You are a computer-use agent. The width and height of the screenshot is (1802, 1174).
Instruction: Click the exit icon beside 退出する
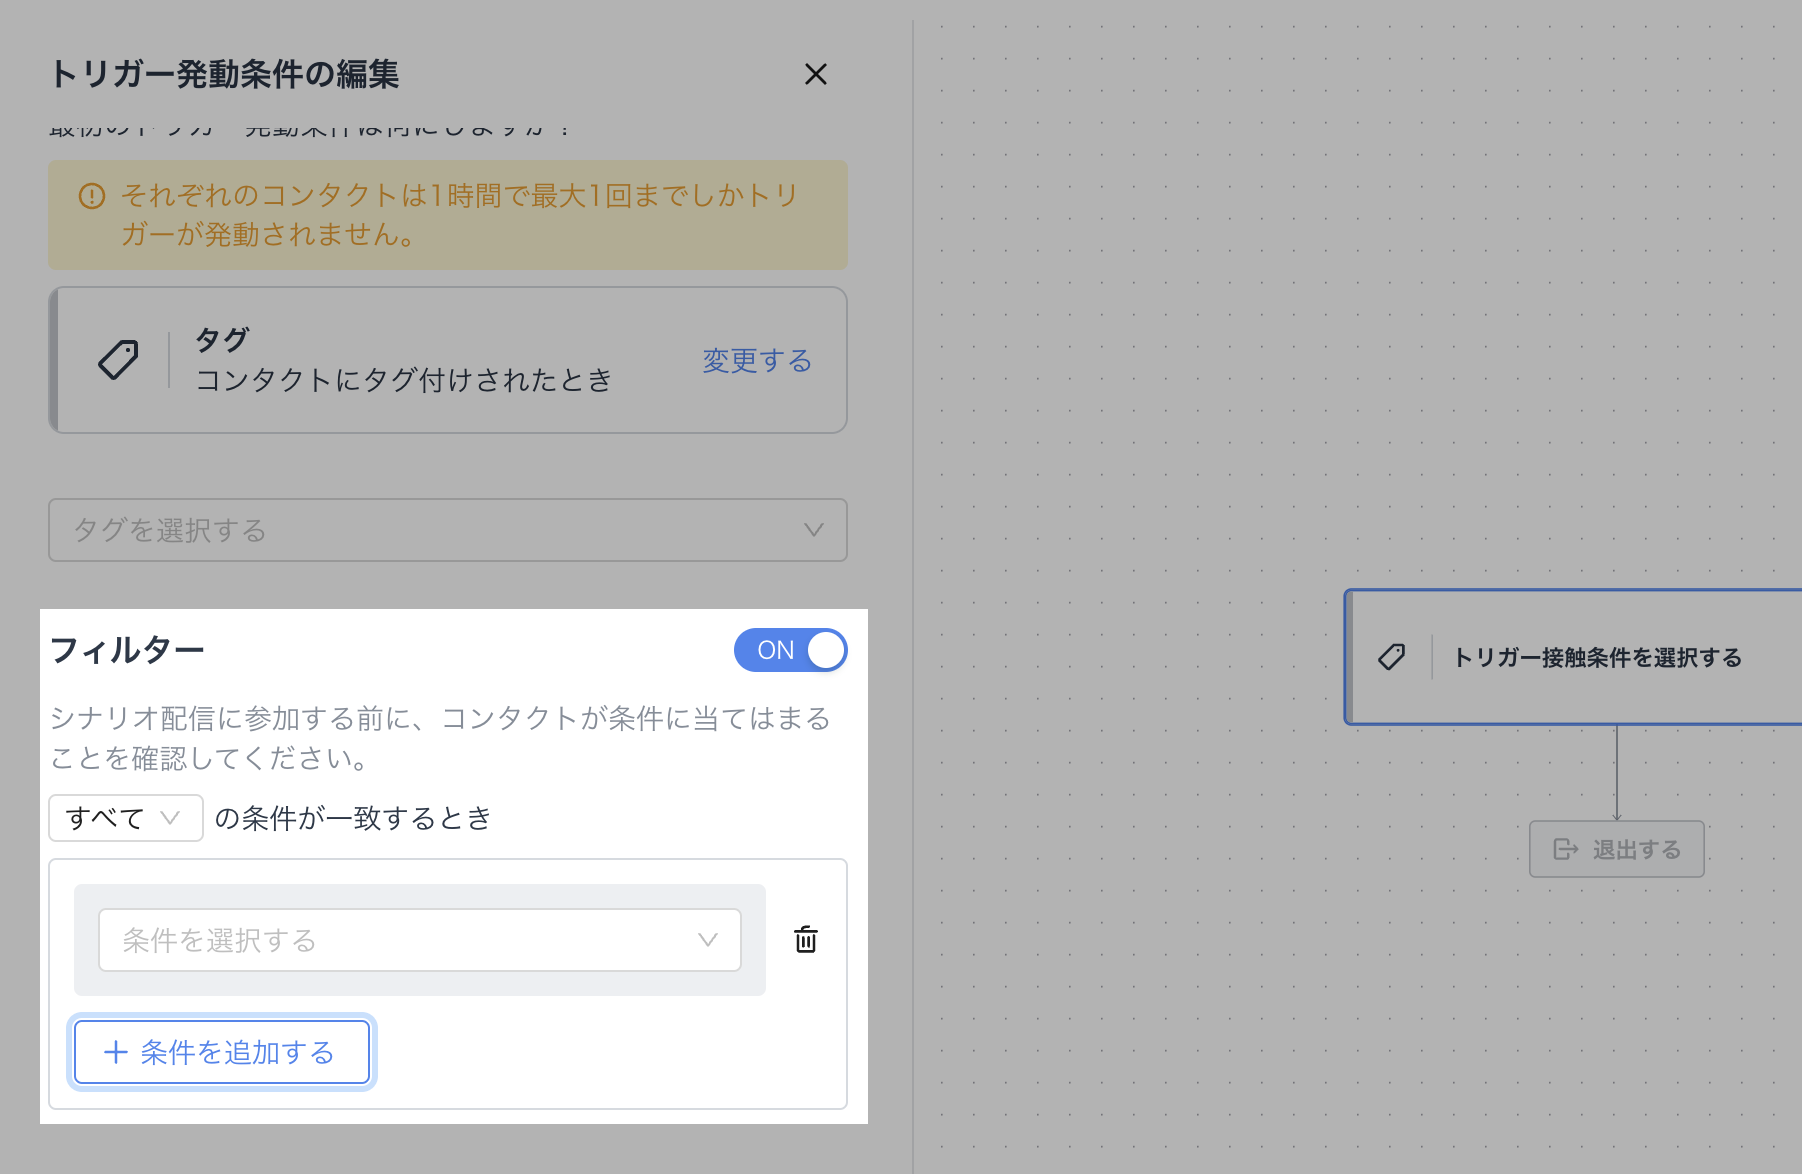coord(1565,849)
